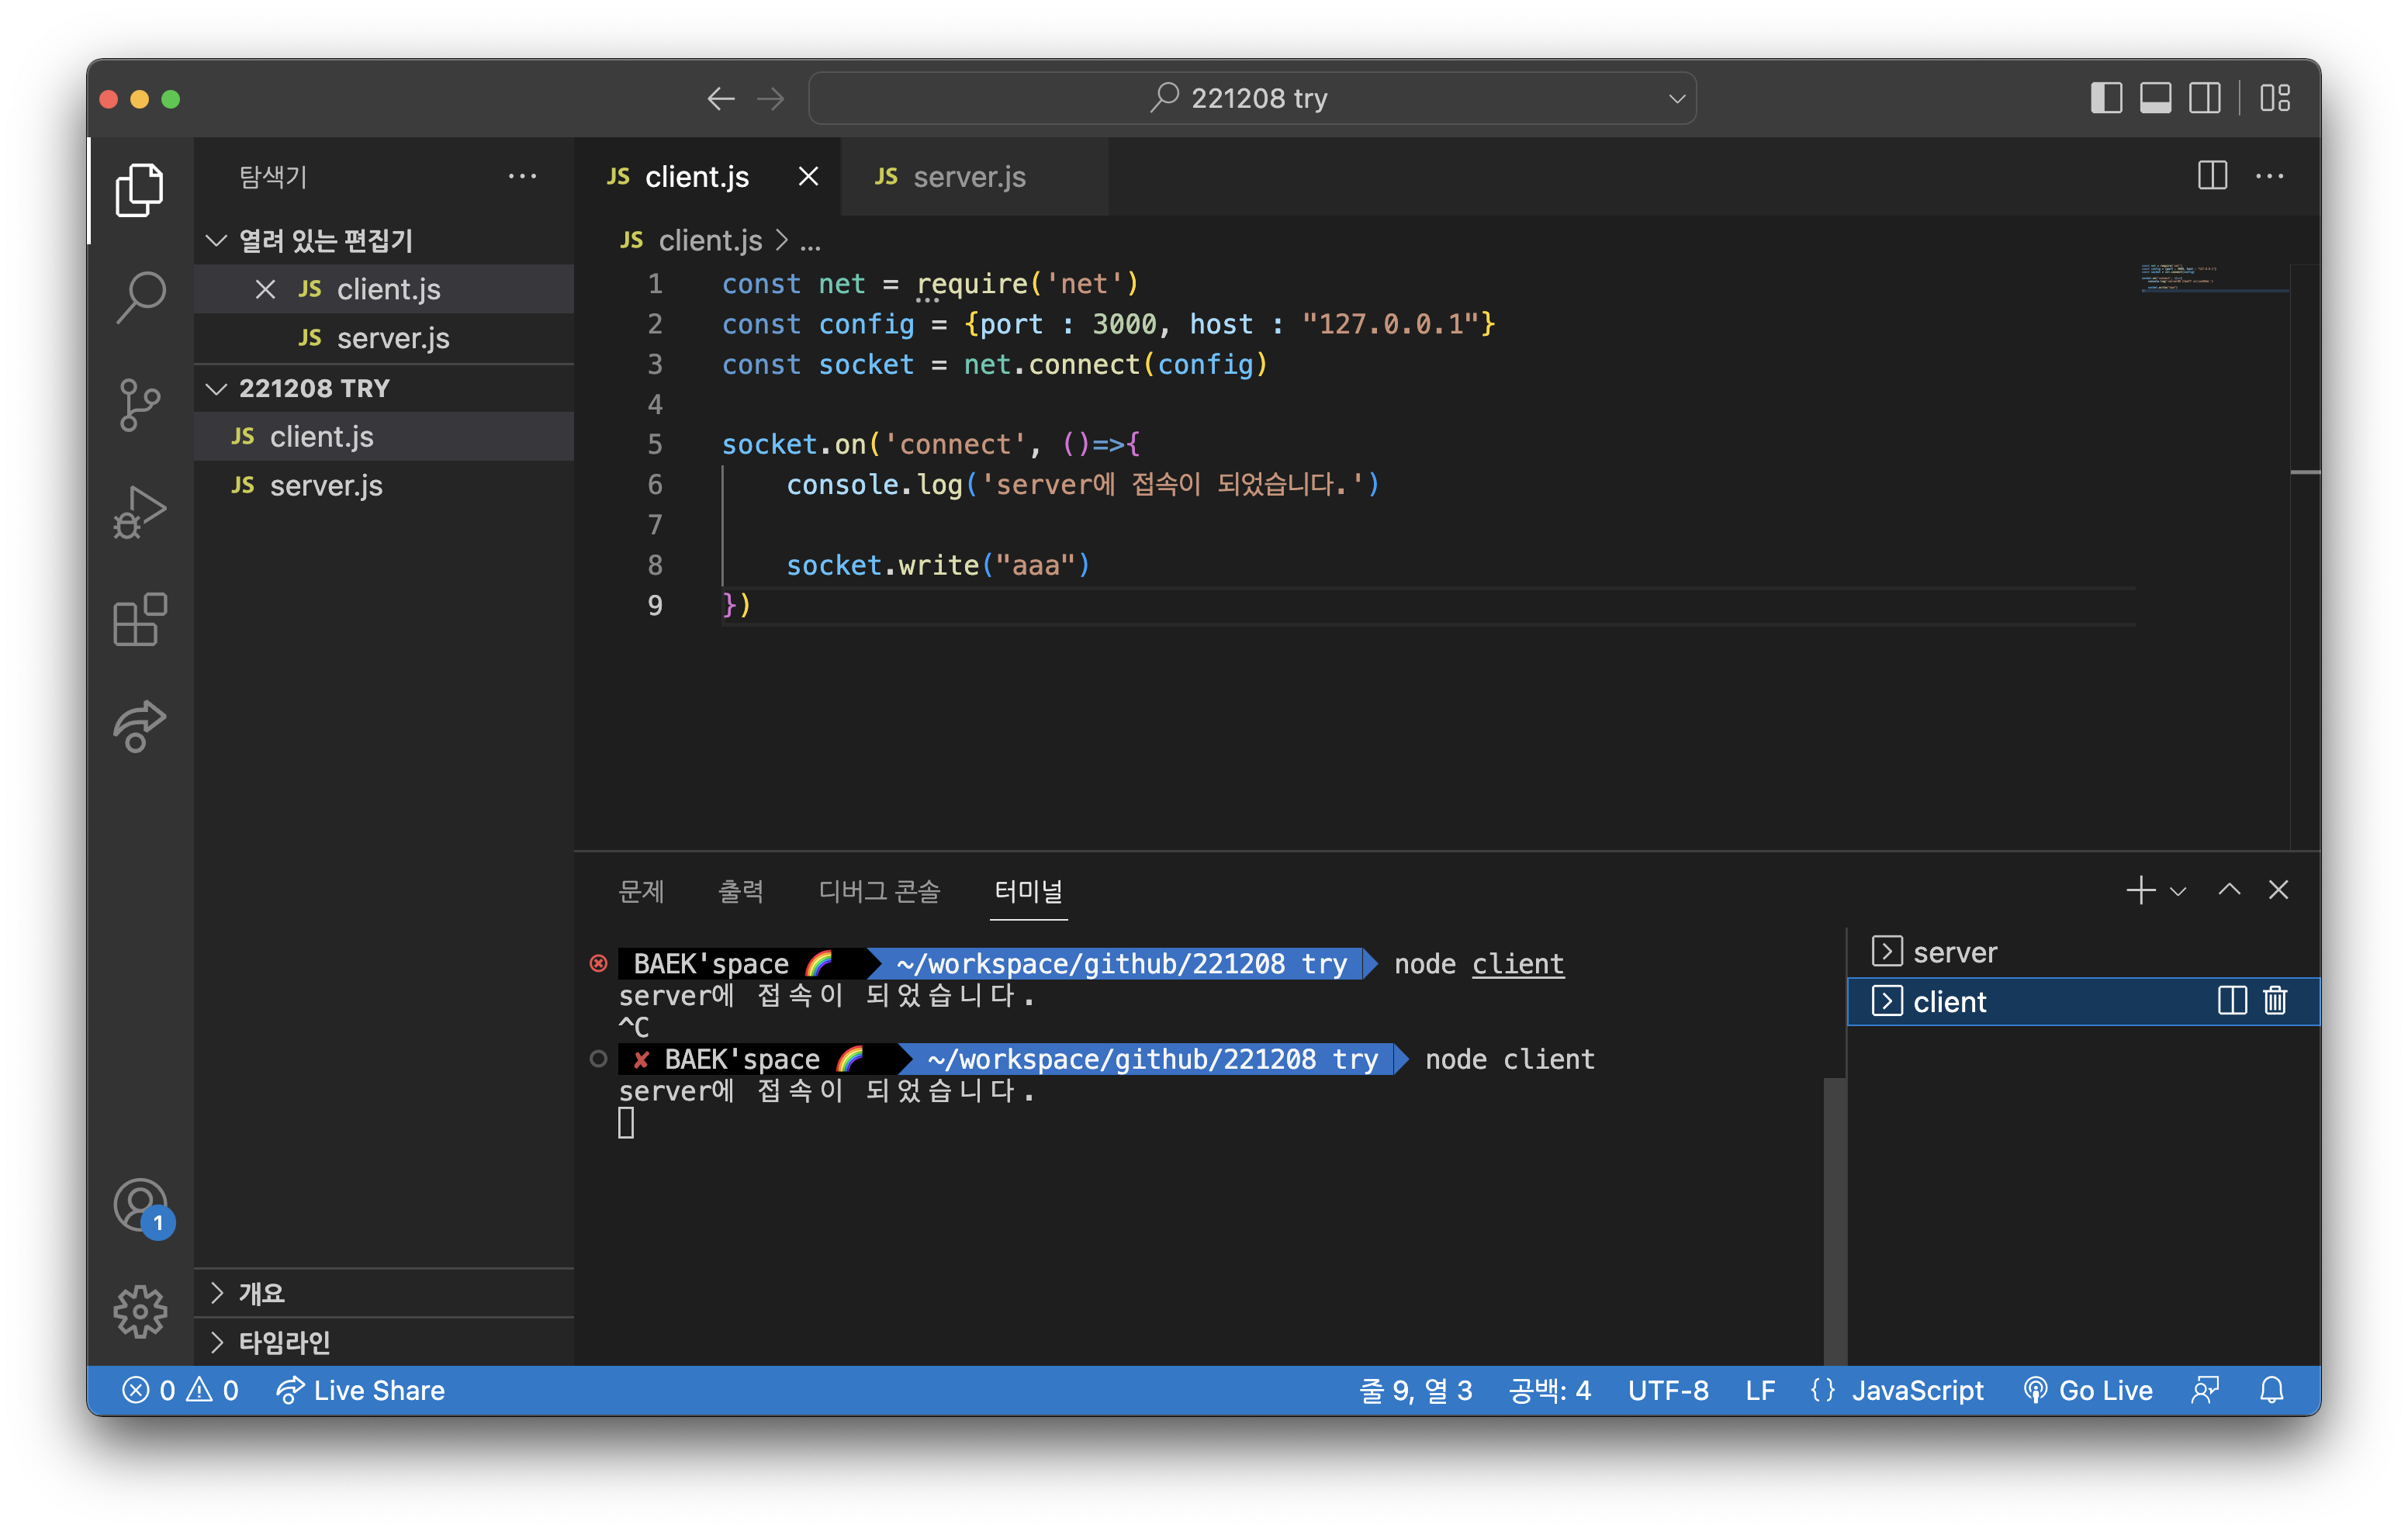
Task: Click the Manage settings gear icon
Action: tap(140, 1311)
